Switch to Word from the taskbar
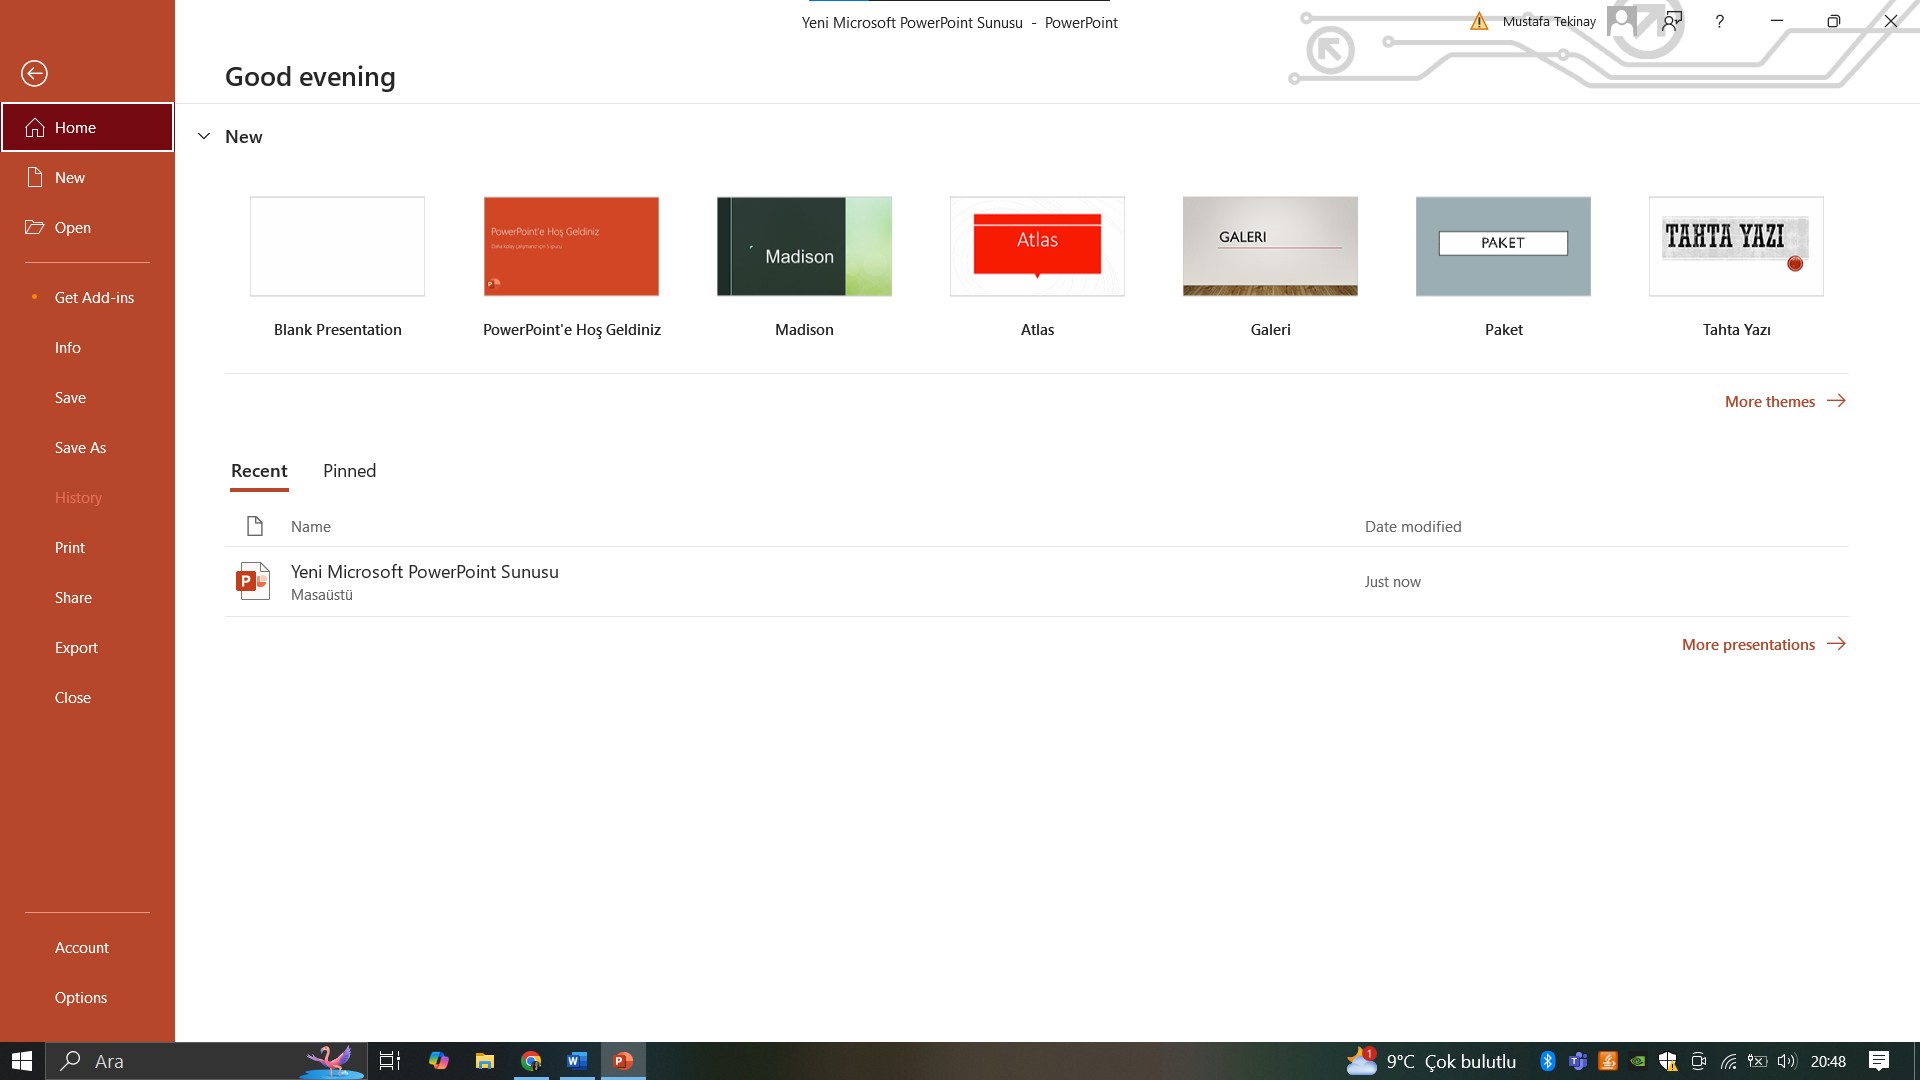 pos(577,1061)
